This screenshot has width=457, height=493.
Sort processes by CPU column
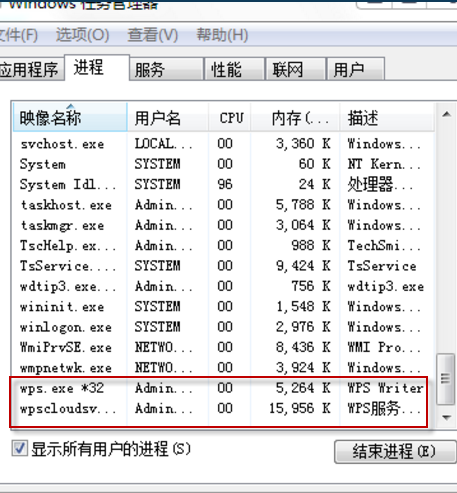coord(230,117)
